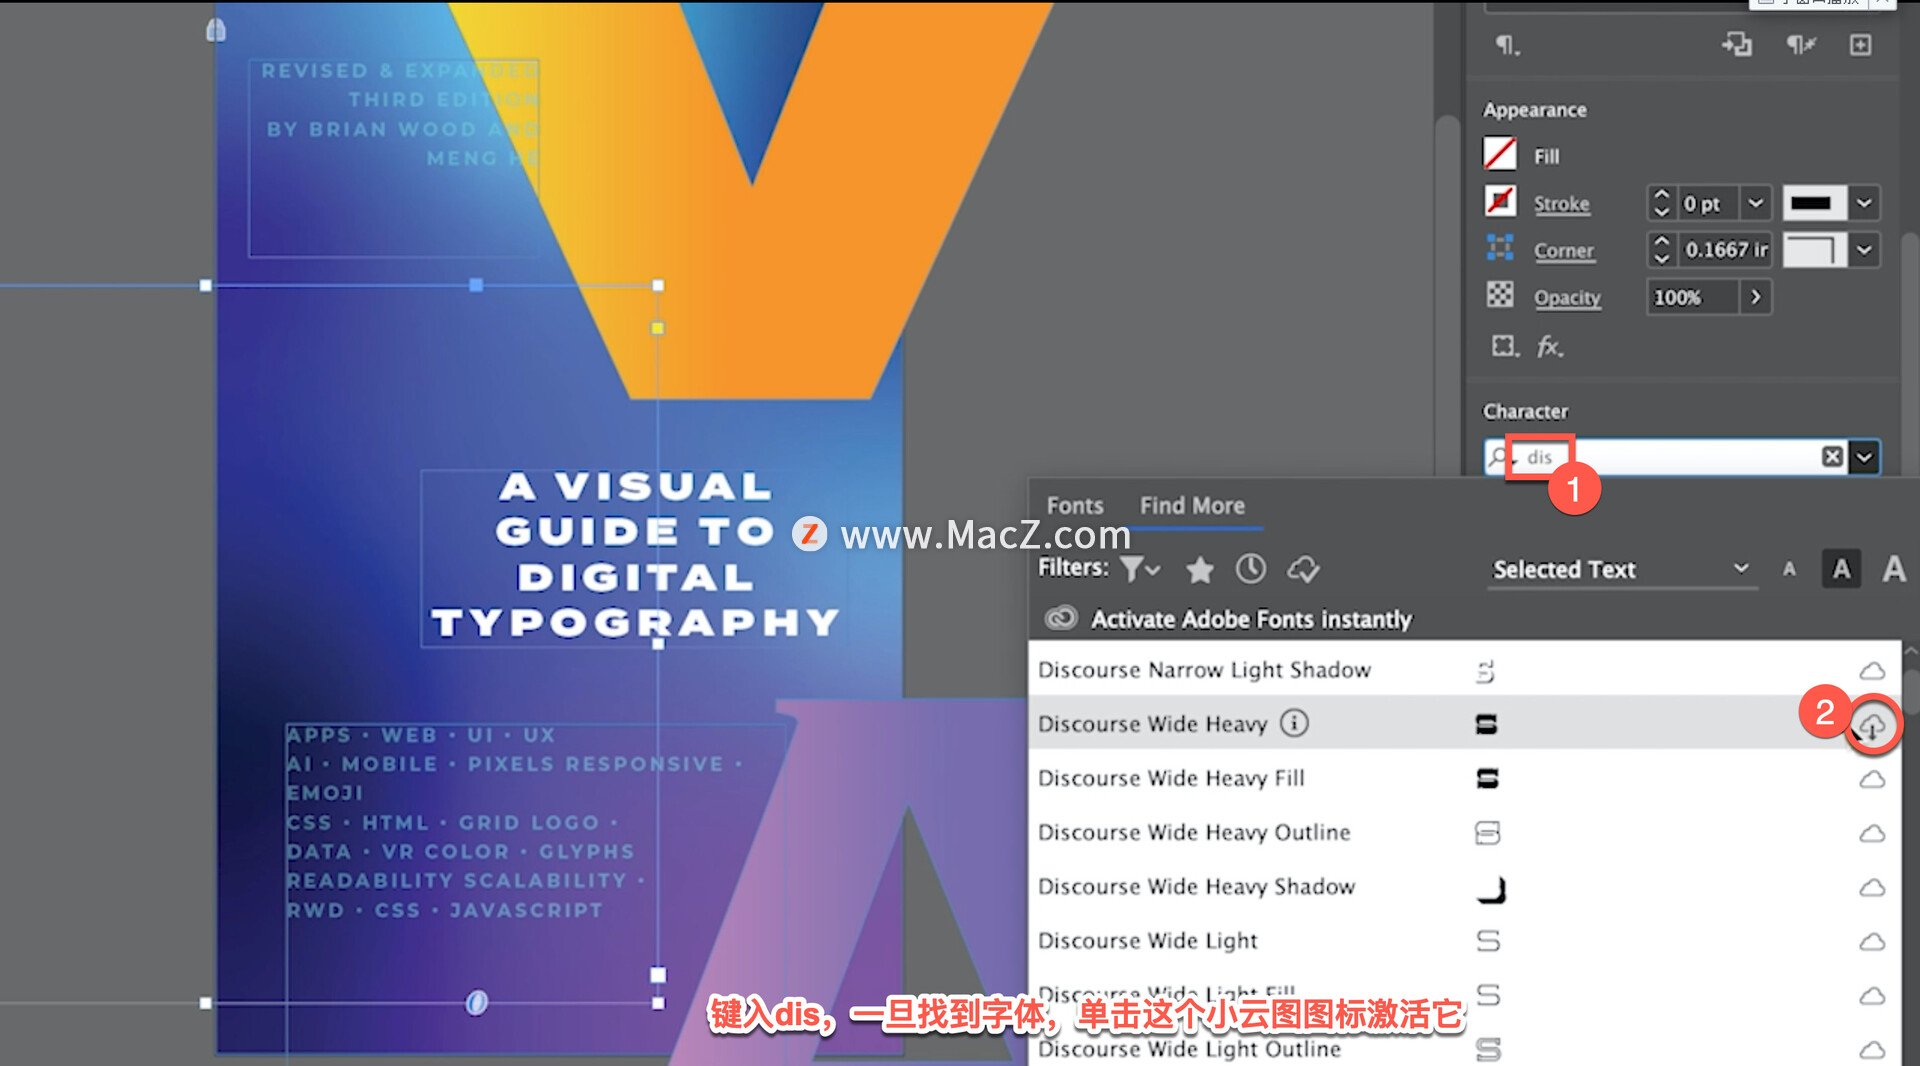Switch to the Fonts tab
Image resolution: width=1920 pixels, height=1066 pixels.
coord(1075,506)
